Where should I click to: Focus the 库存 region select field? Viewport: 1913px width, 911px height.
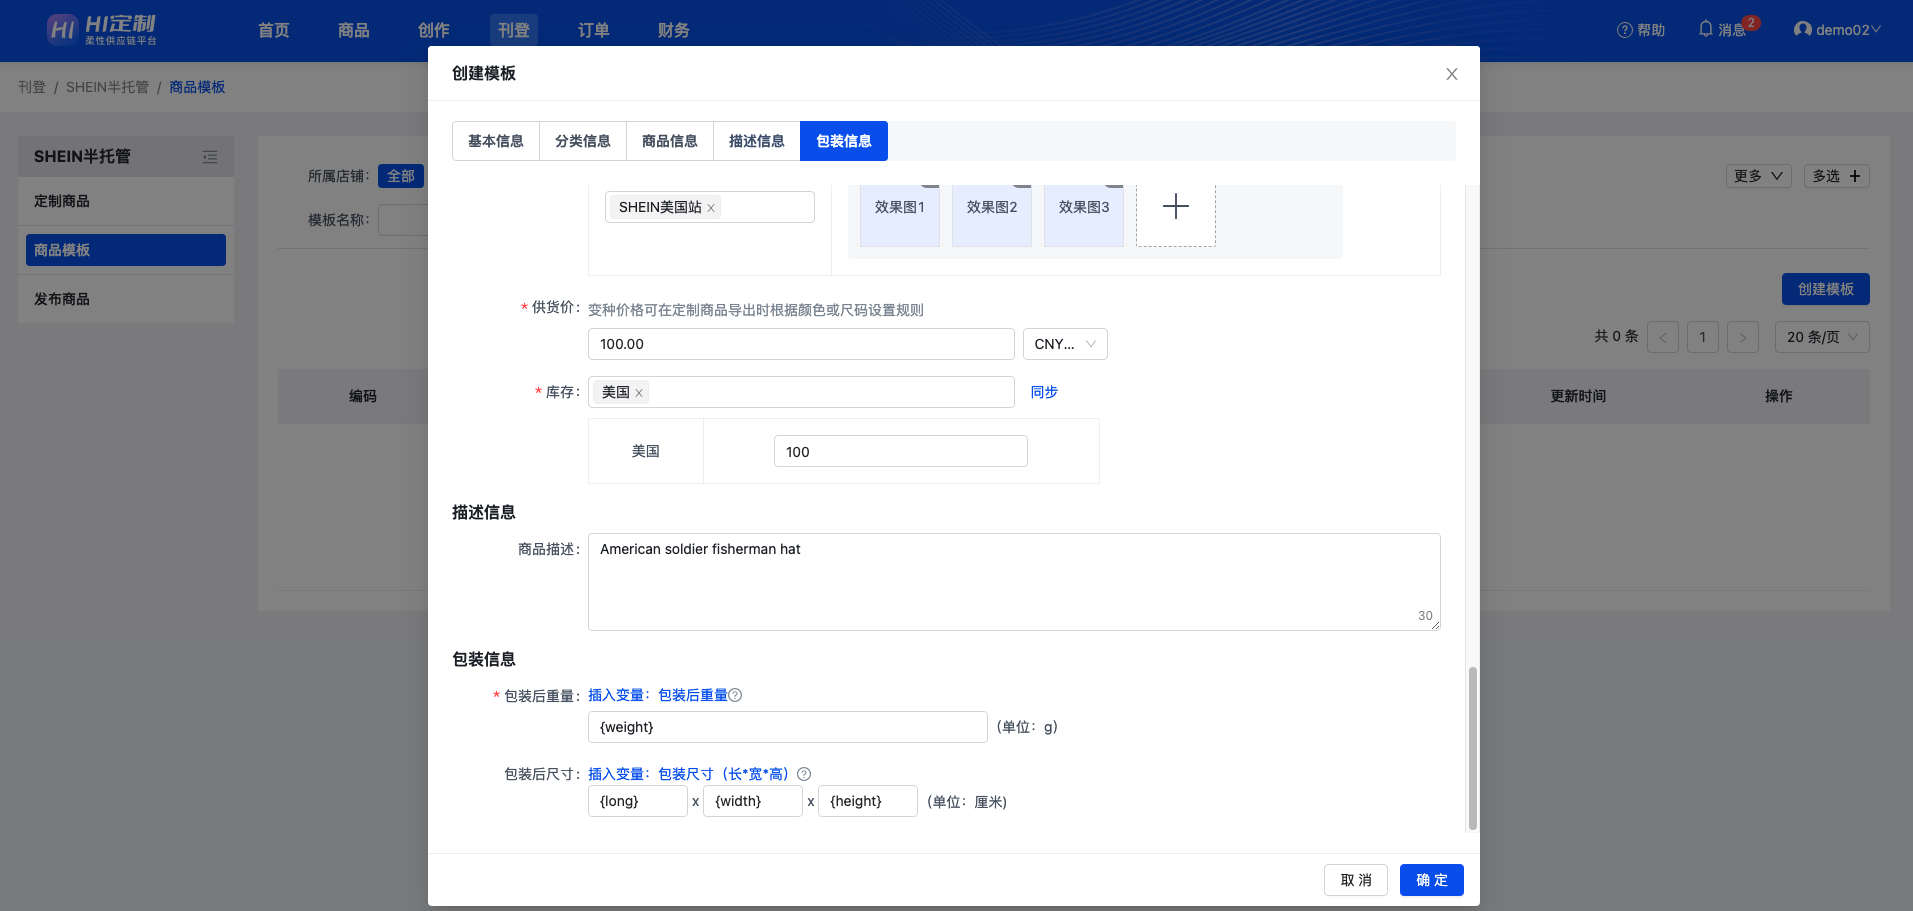[801, 392]
